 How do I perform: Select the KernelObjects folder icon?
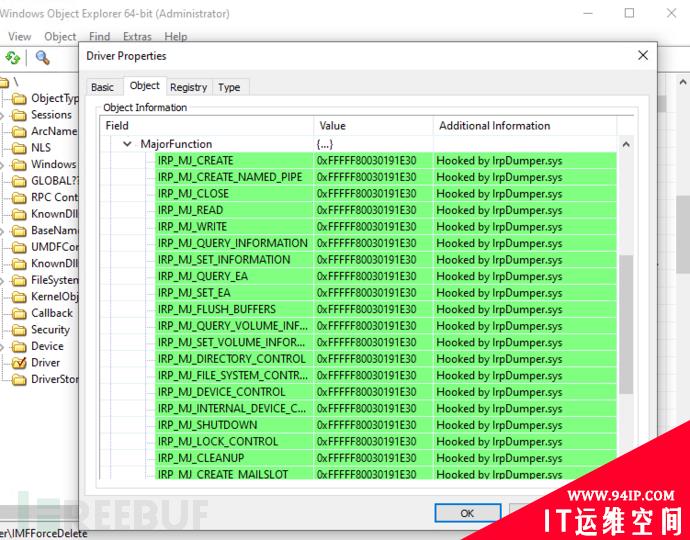click(x=19, y=297)
